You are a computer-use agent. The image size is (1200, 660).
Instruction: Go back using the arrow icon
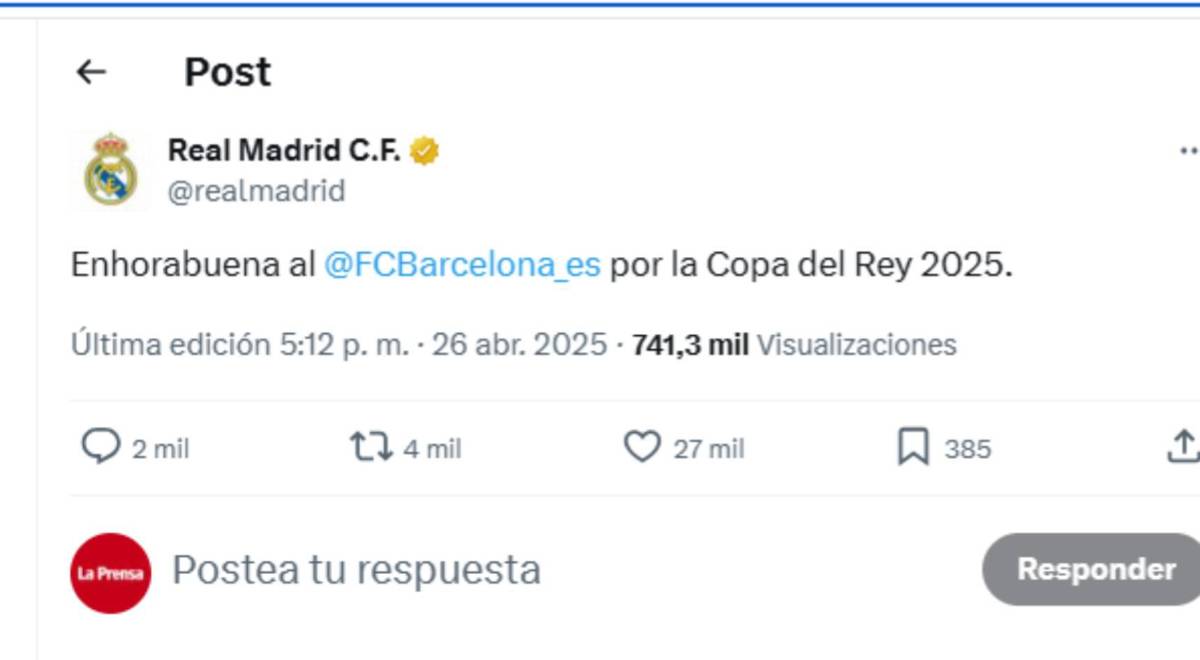92,71
